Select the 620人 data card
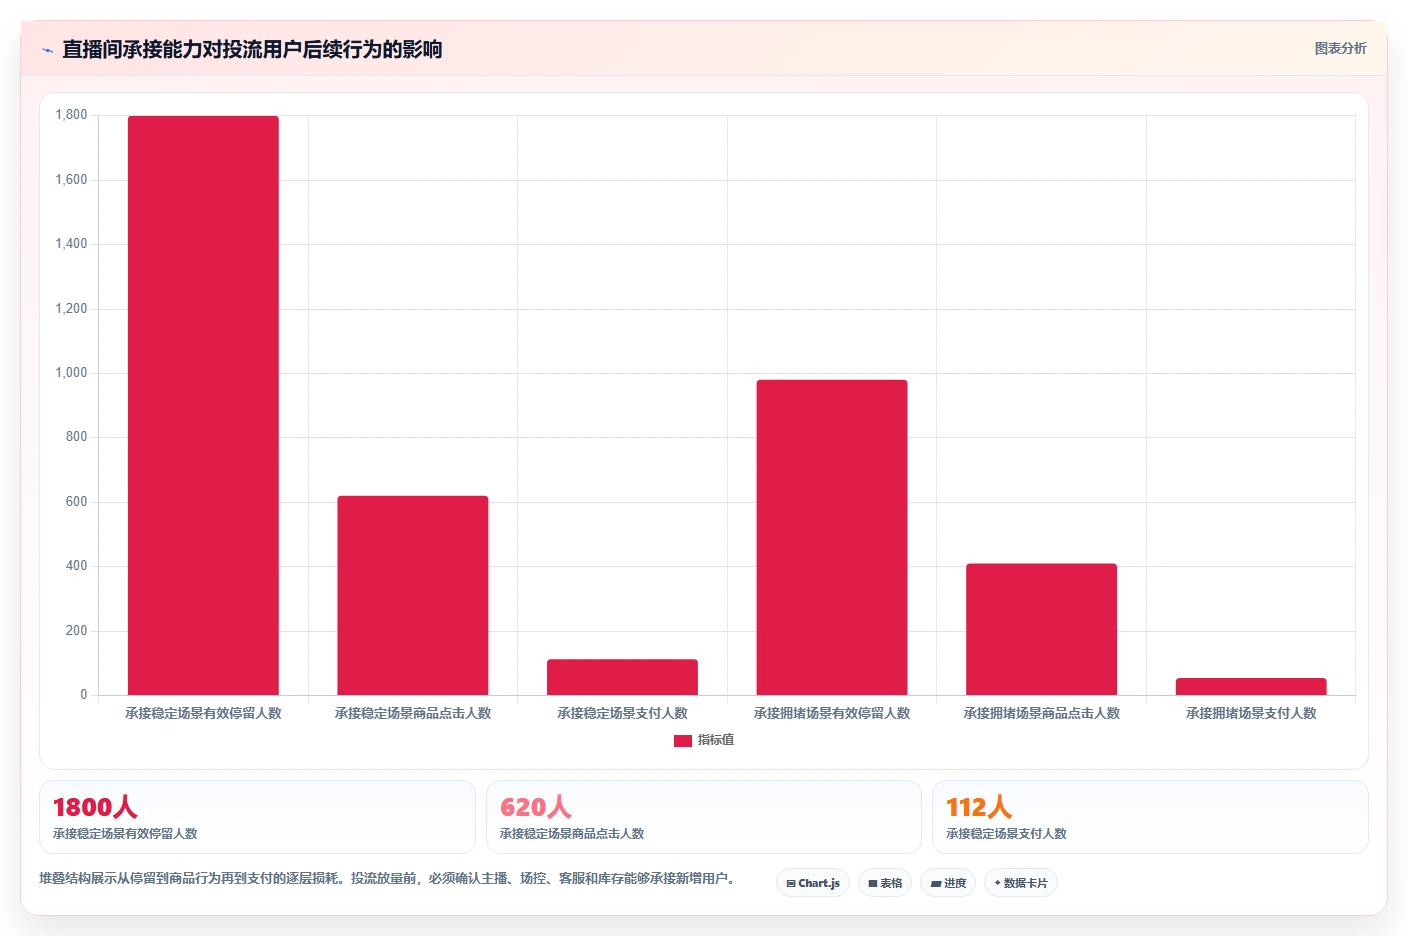This screenshot has width=1408, height=936. click(704, 817)
